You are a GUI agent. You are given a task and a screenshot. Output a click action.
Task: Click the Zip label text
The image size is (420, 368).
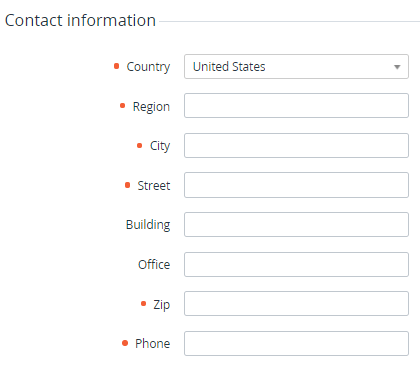162,305
